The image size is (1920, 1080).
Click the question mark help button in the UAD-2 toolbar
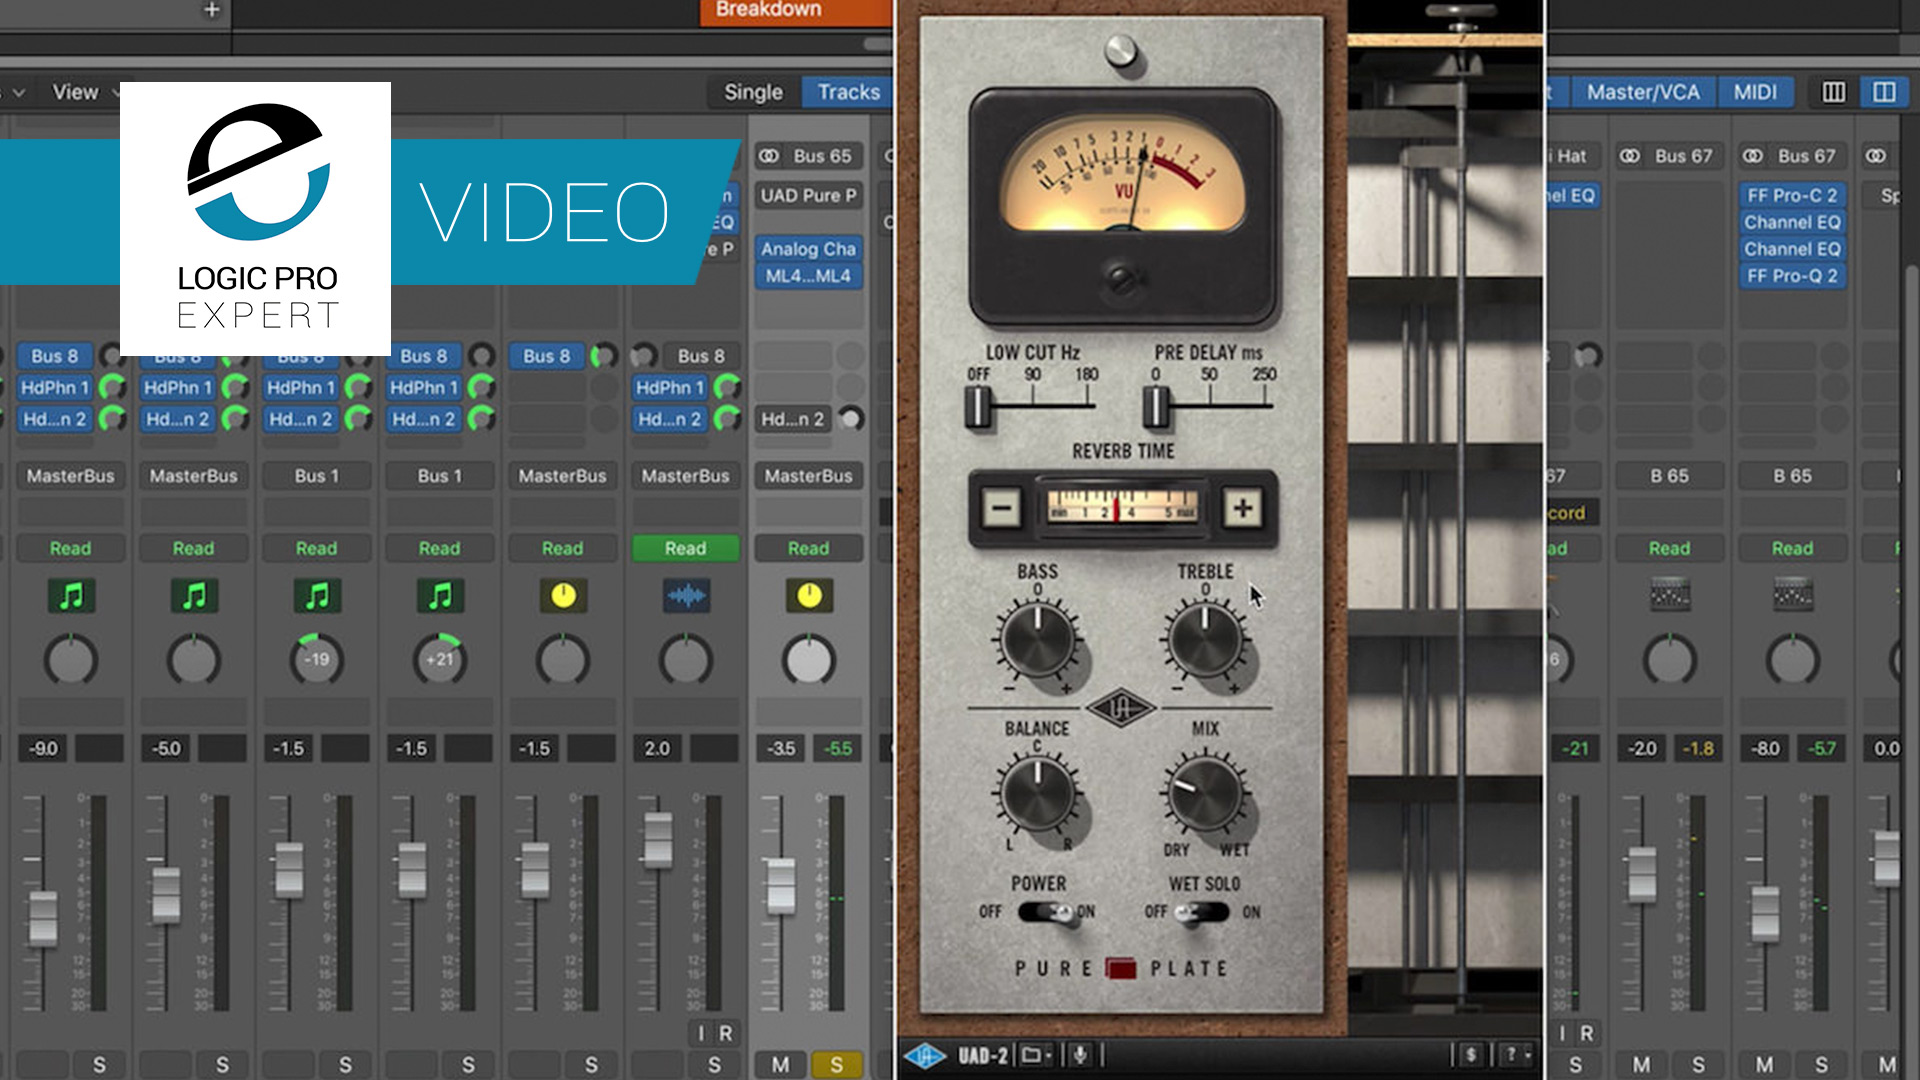point(1516,1055)
